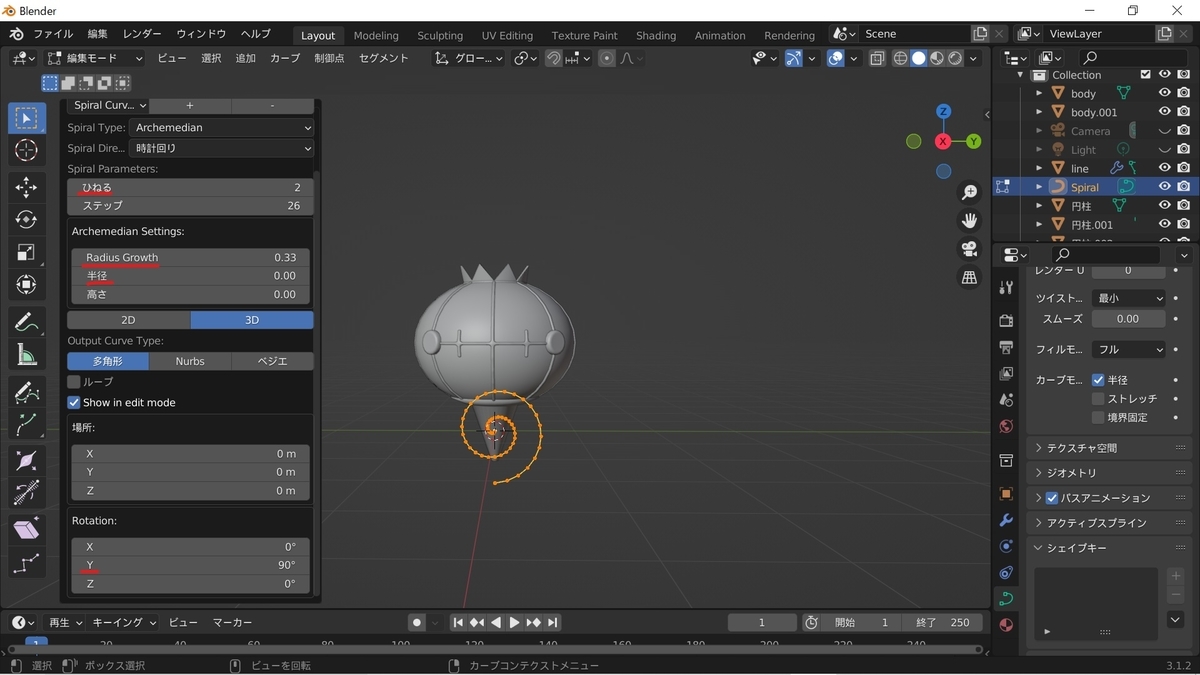Click the viewport zoom magnifier icon

[x=969, y=192]
